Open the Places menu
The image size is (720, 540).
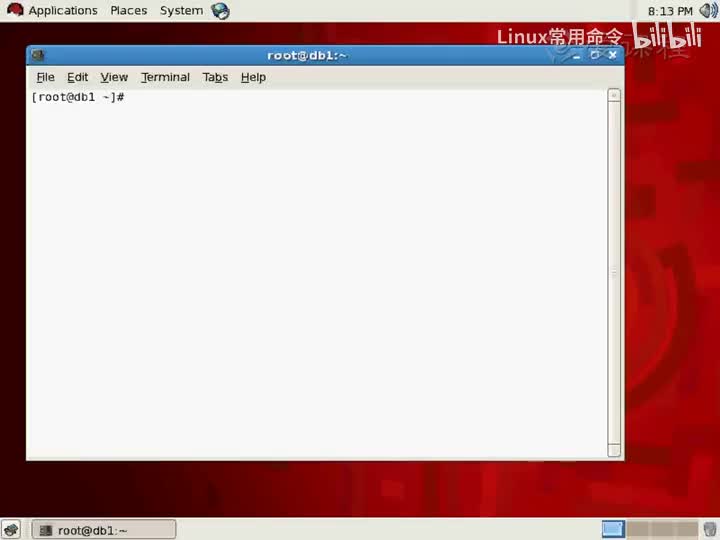click(x=129, y=11)
